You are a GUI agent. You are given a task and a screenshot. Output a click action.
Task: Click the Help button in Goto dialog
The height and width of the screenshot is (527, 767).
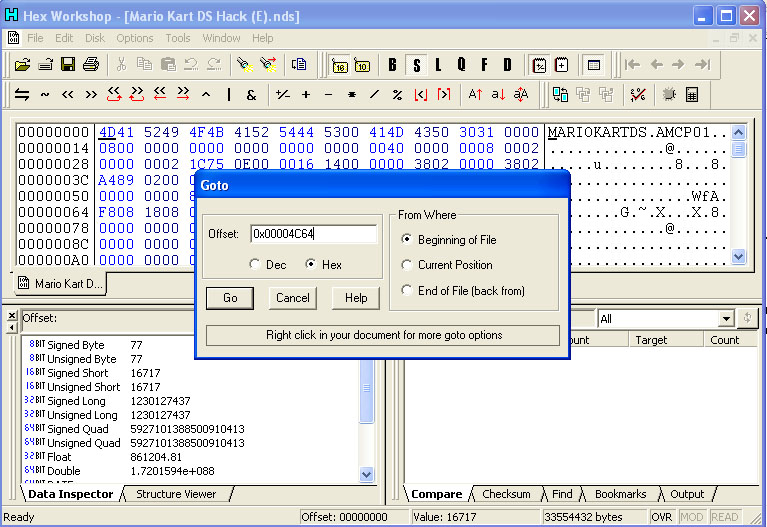pyautogui.click(x=356, y=298)
